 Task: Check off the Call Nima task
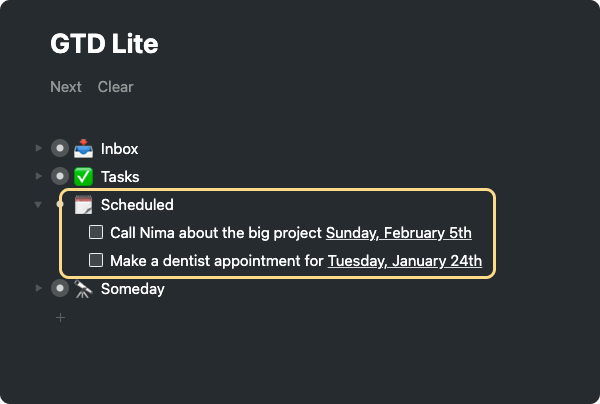pyautogui.click(x=96, y=233)
